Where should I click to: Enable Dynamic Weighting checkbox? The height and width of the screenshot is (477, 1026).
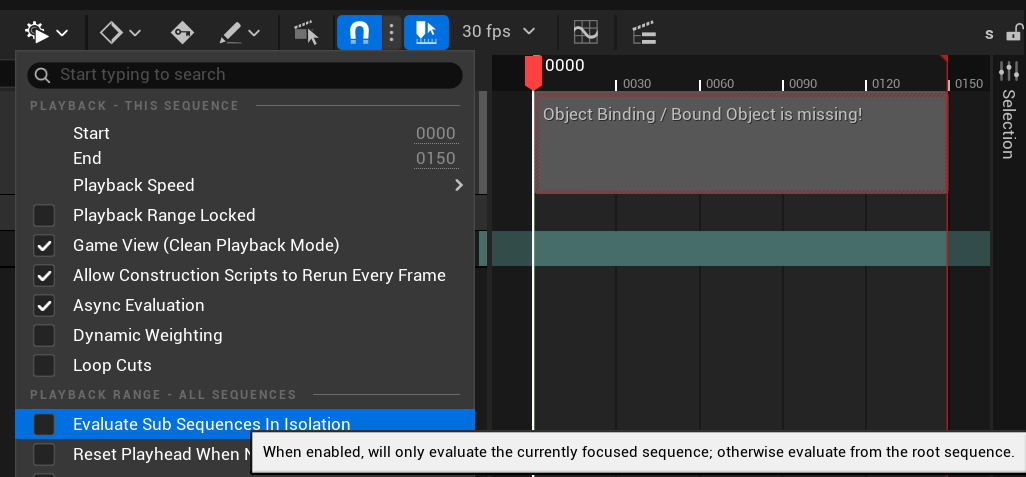click(44, 336)
